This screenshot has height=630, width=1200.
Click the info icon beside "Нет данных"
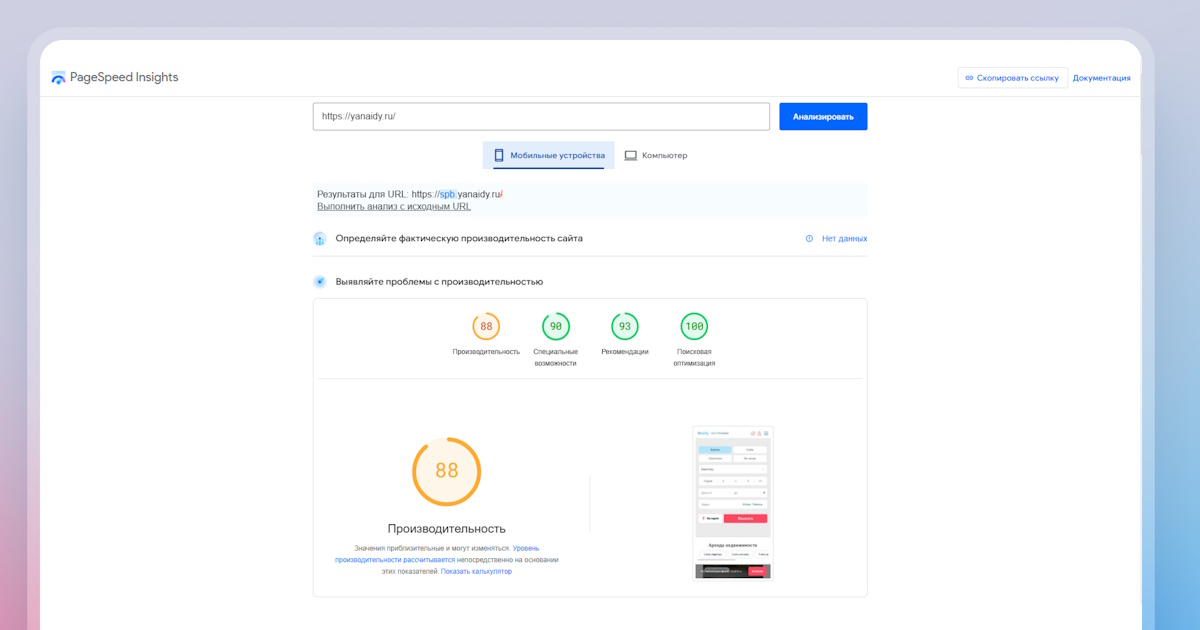point(809,239)
